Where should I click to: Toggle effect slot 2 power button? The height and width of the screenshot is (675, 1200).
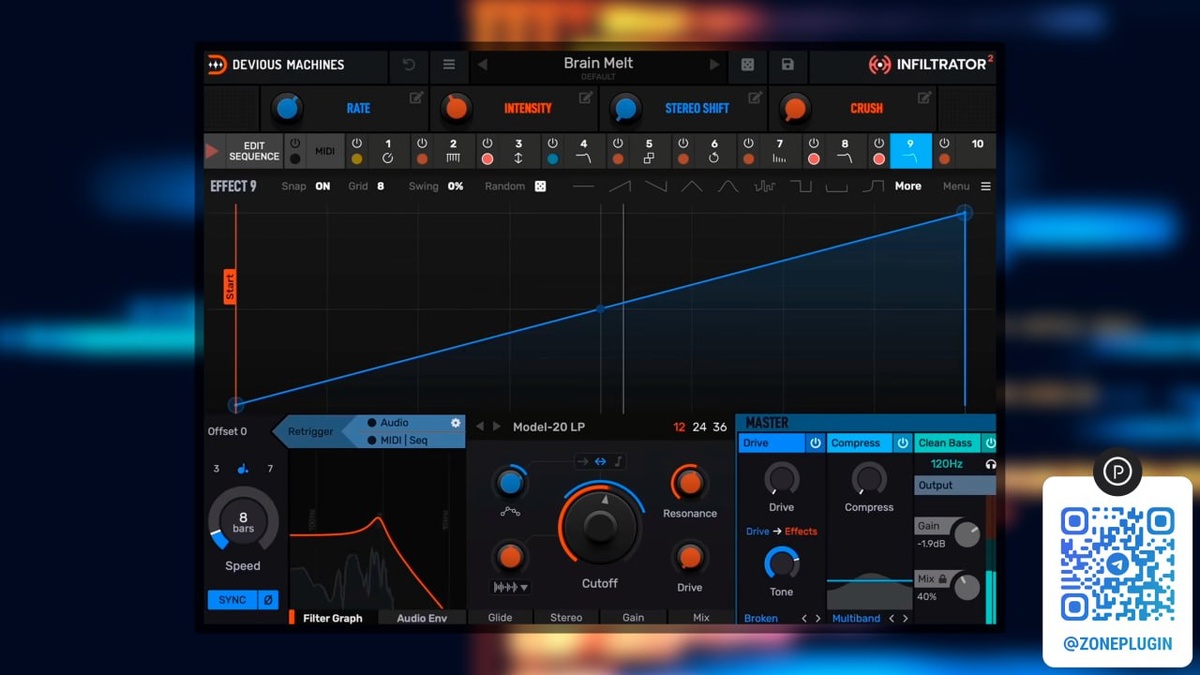(422, 144)
